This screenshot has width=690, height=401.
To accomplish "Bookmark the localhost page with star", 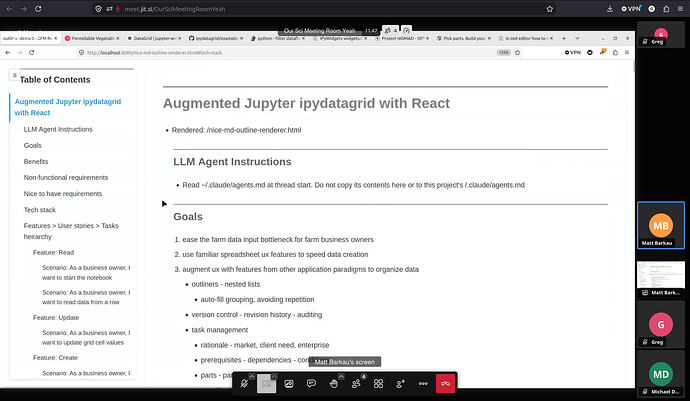I will click(518, 52).
